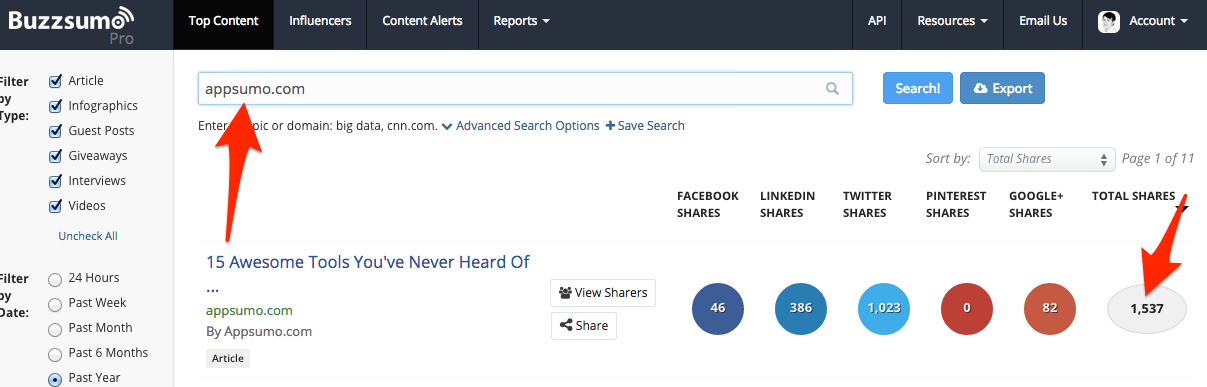Screen dimensions: 1207x387
Task: Click the 'By Appsumo.com' author text
Action: point(259,331)
